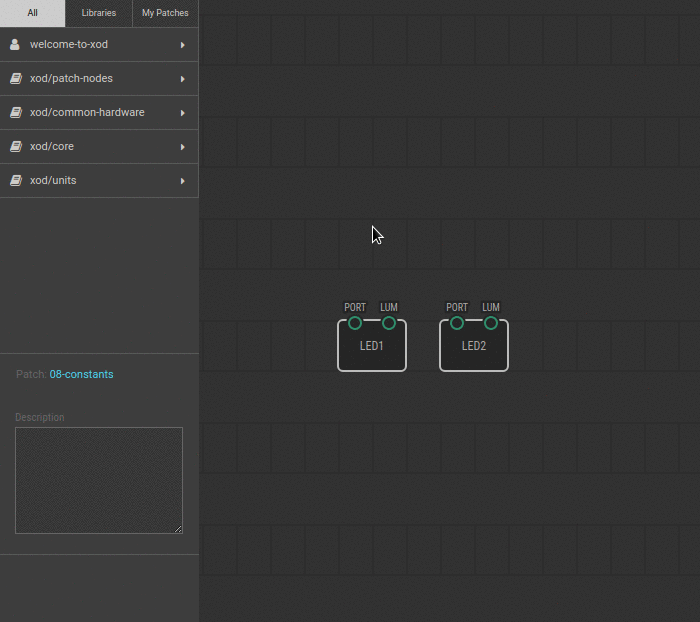Select the LED2 node
Image resolution: width=700 pixels, height=622 pixels.
474,346
